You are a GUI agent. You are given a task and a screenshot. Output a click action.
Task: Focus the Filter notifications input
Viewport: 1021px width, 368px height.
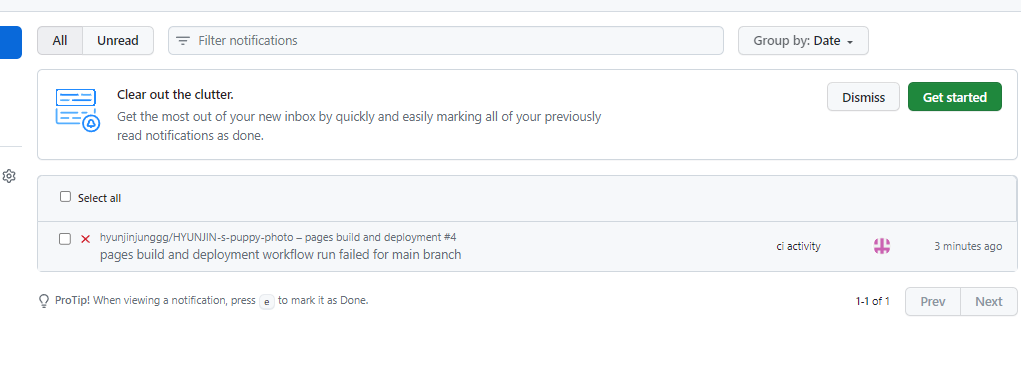point(445,40)
